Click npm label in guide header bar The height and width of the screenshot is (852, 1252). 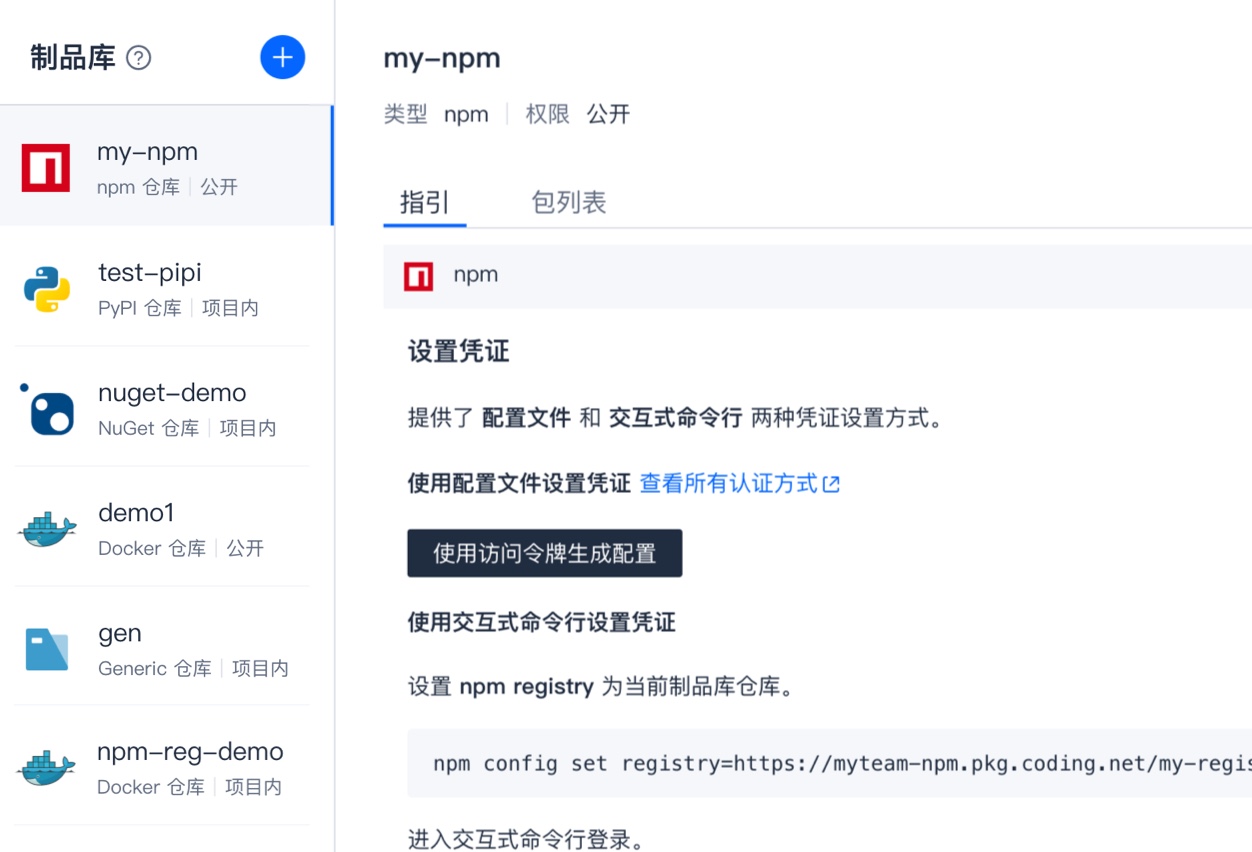476,275
